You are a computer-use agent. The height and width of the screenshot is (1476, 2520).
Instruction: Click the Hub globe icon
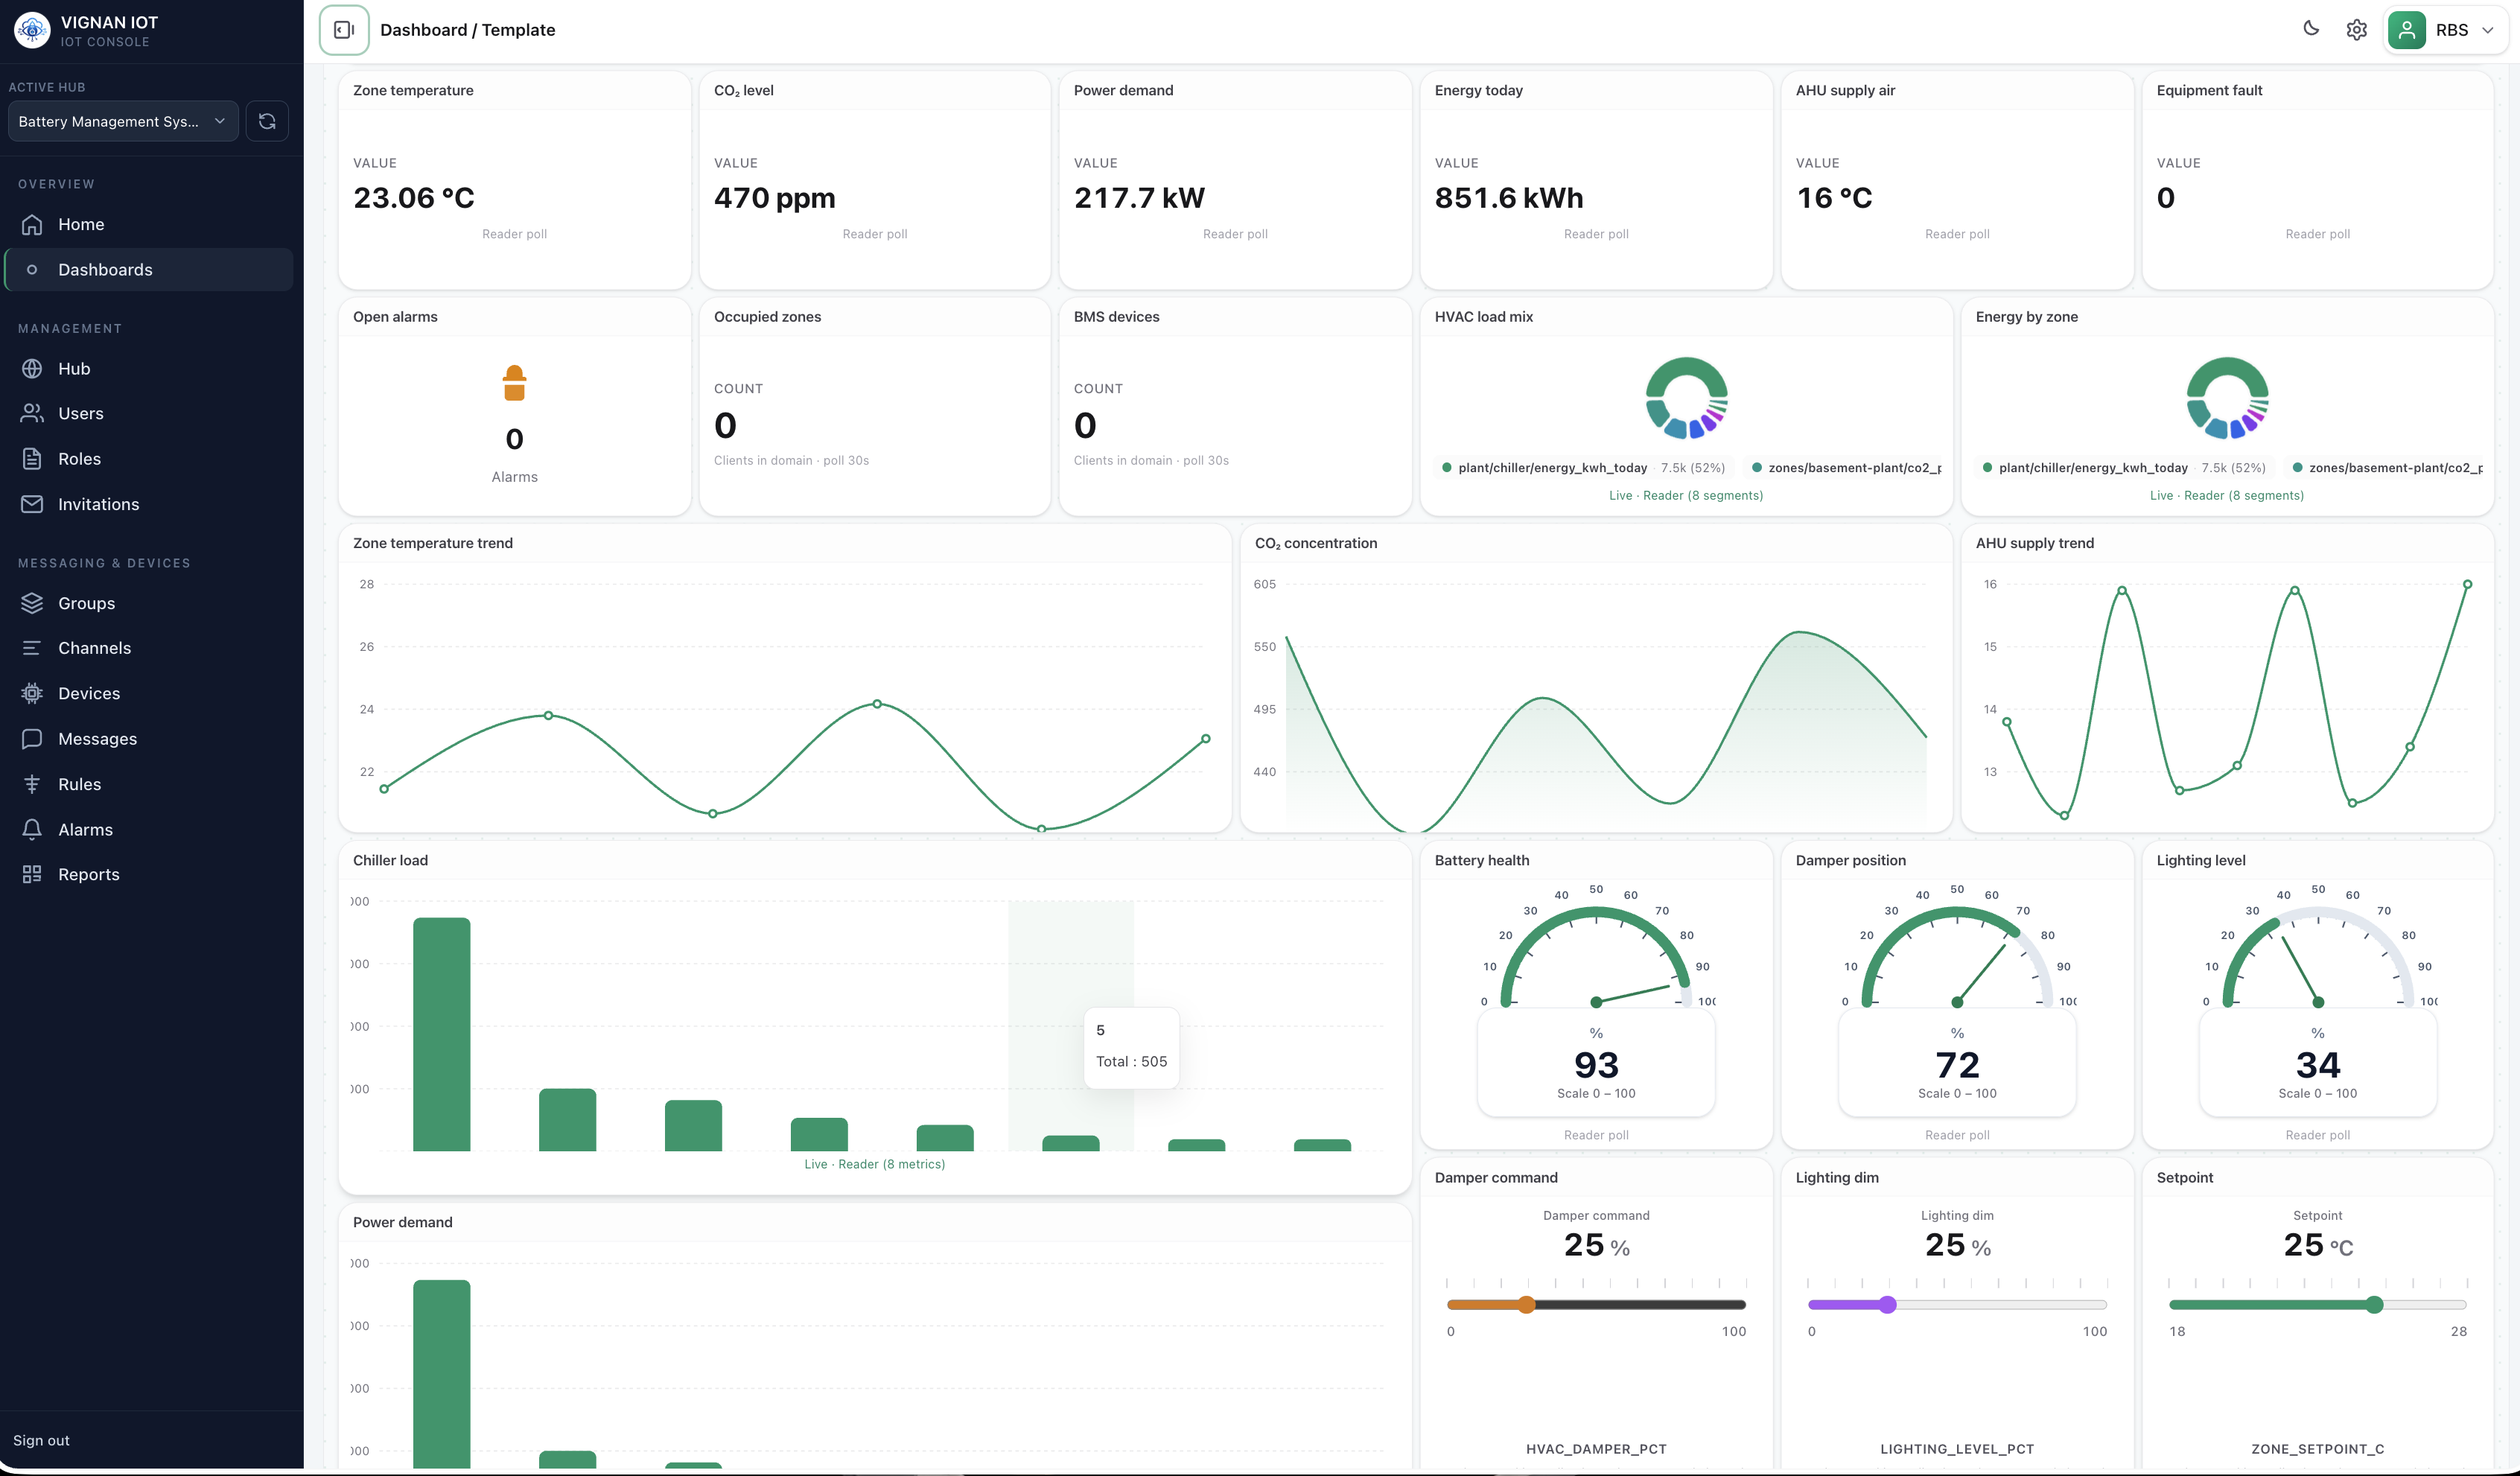[32, 369]
